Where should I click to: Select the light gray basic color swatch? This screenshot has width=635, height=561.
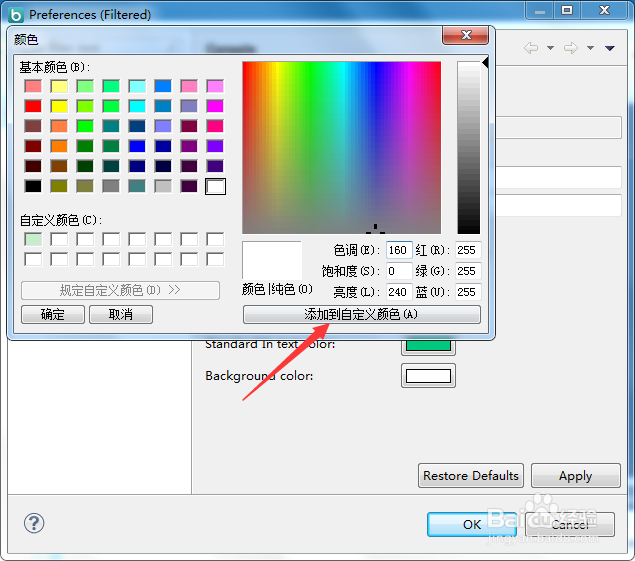(x=163, y=186)
